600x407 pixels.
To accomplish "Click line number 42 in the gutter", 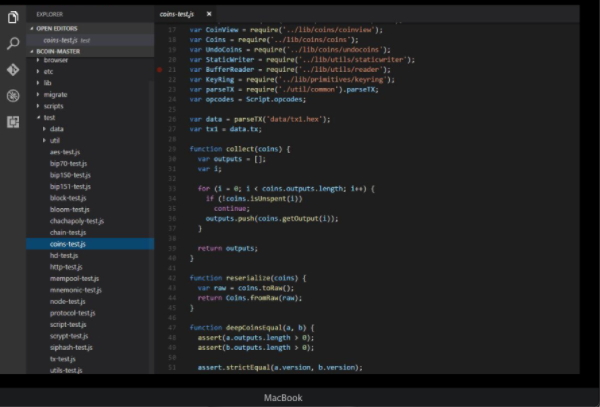I will point(172,278).
